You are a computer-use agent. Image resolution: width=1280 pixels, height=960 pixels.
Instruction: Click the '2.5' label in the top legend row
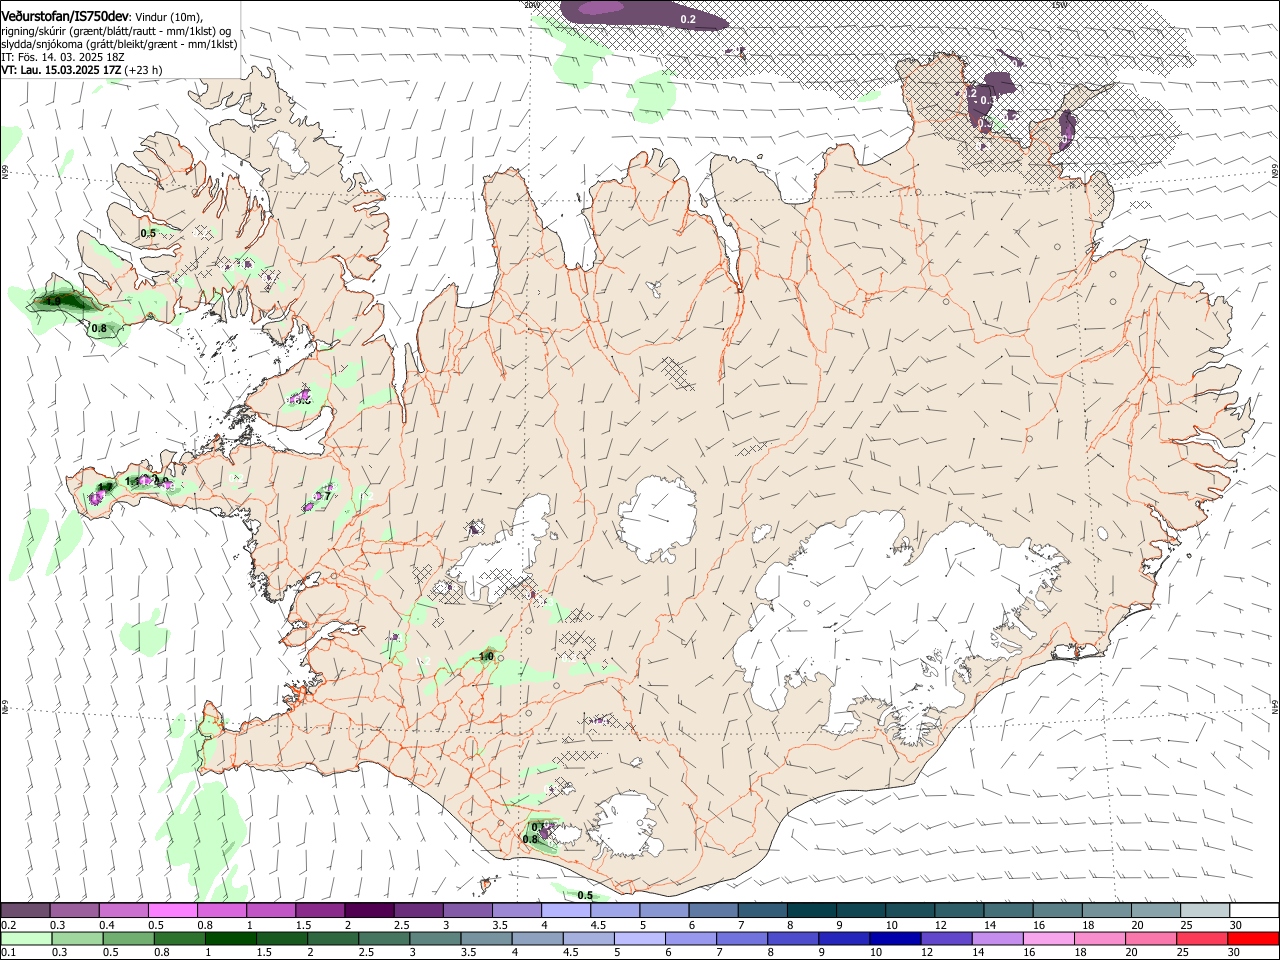point(401,925)
